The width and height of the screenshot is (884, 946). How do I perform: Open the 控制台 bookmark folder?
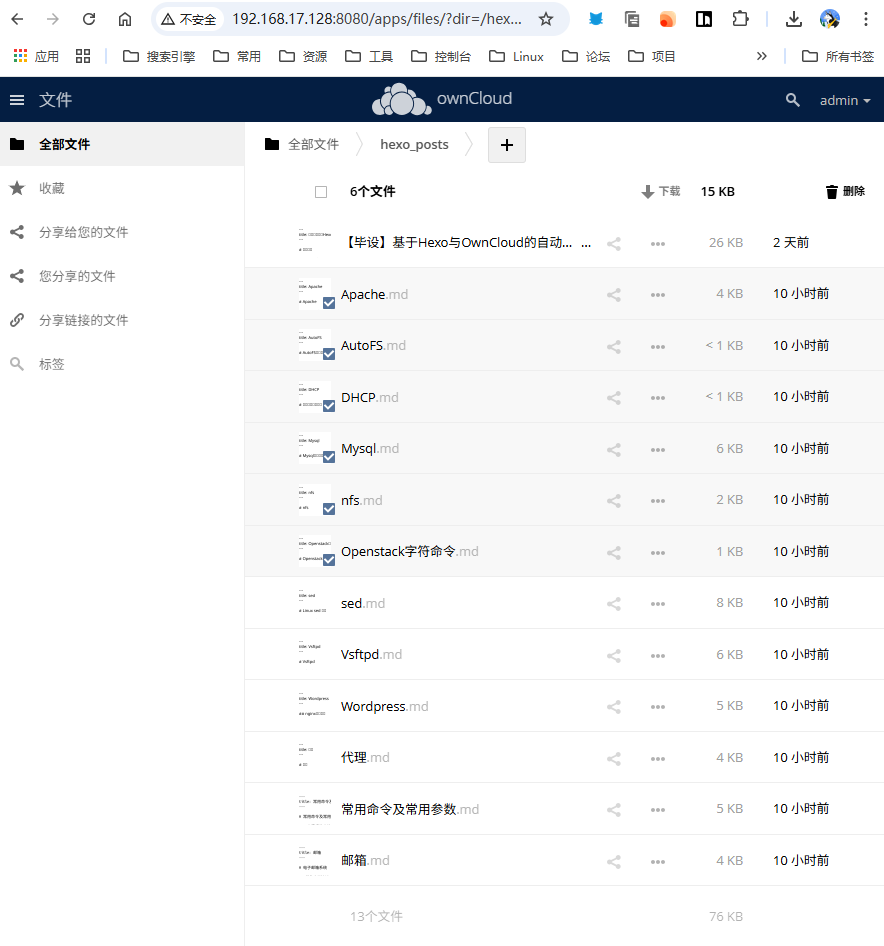[440, 57]
